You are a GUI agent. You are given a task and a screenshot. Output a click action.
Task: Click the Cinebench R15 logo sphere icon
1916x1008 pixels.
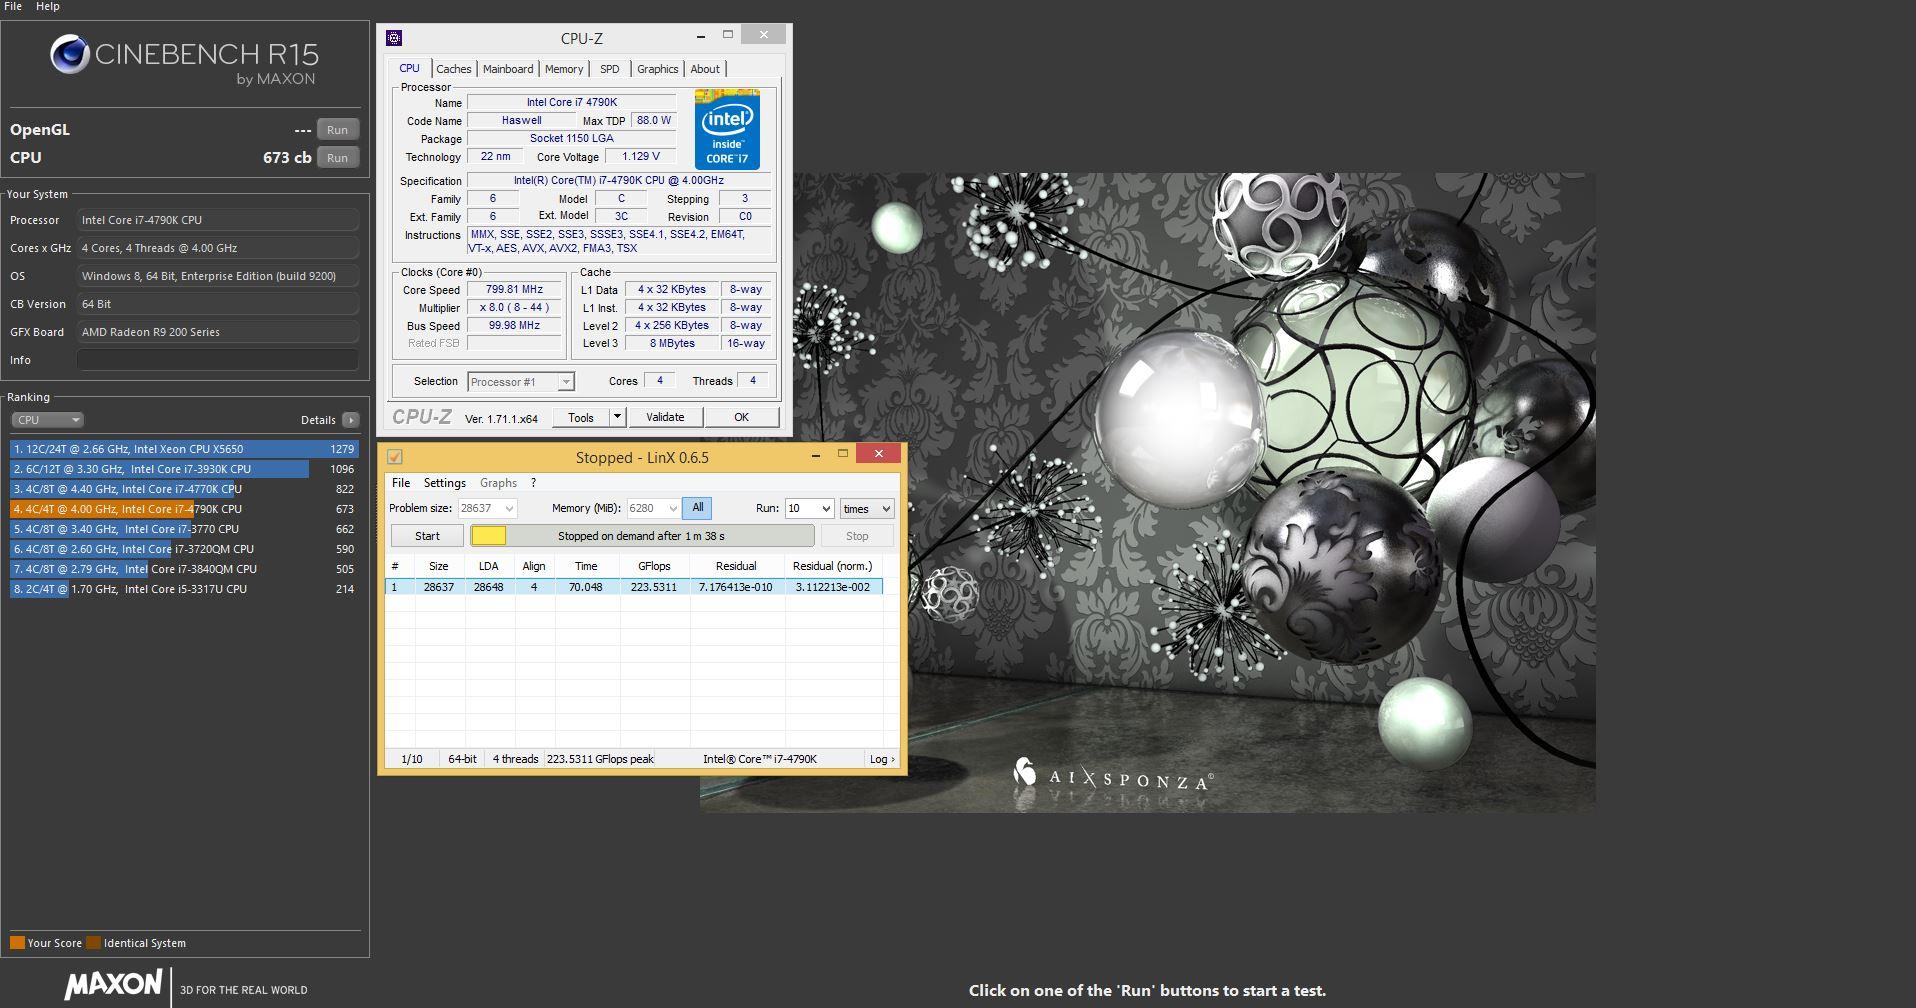[x=70, y=54]
